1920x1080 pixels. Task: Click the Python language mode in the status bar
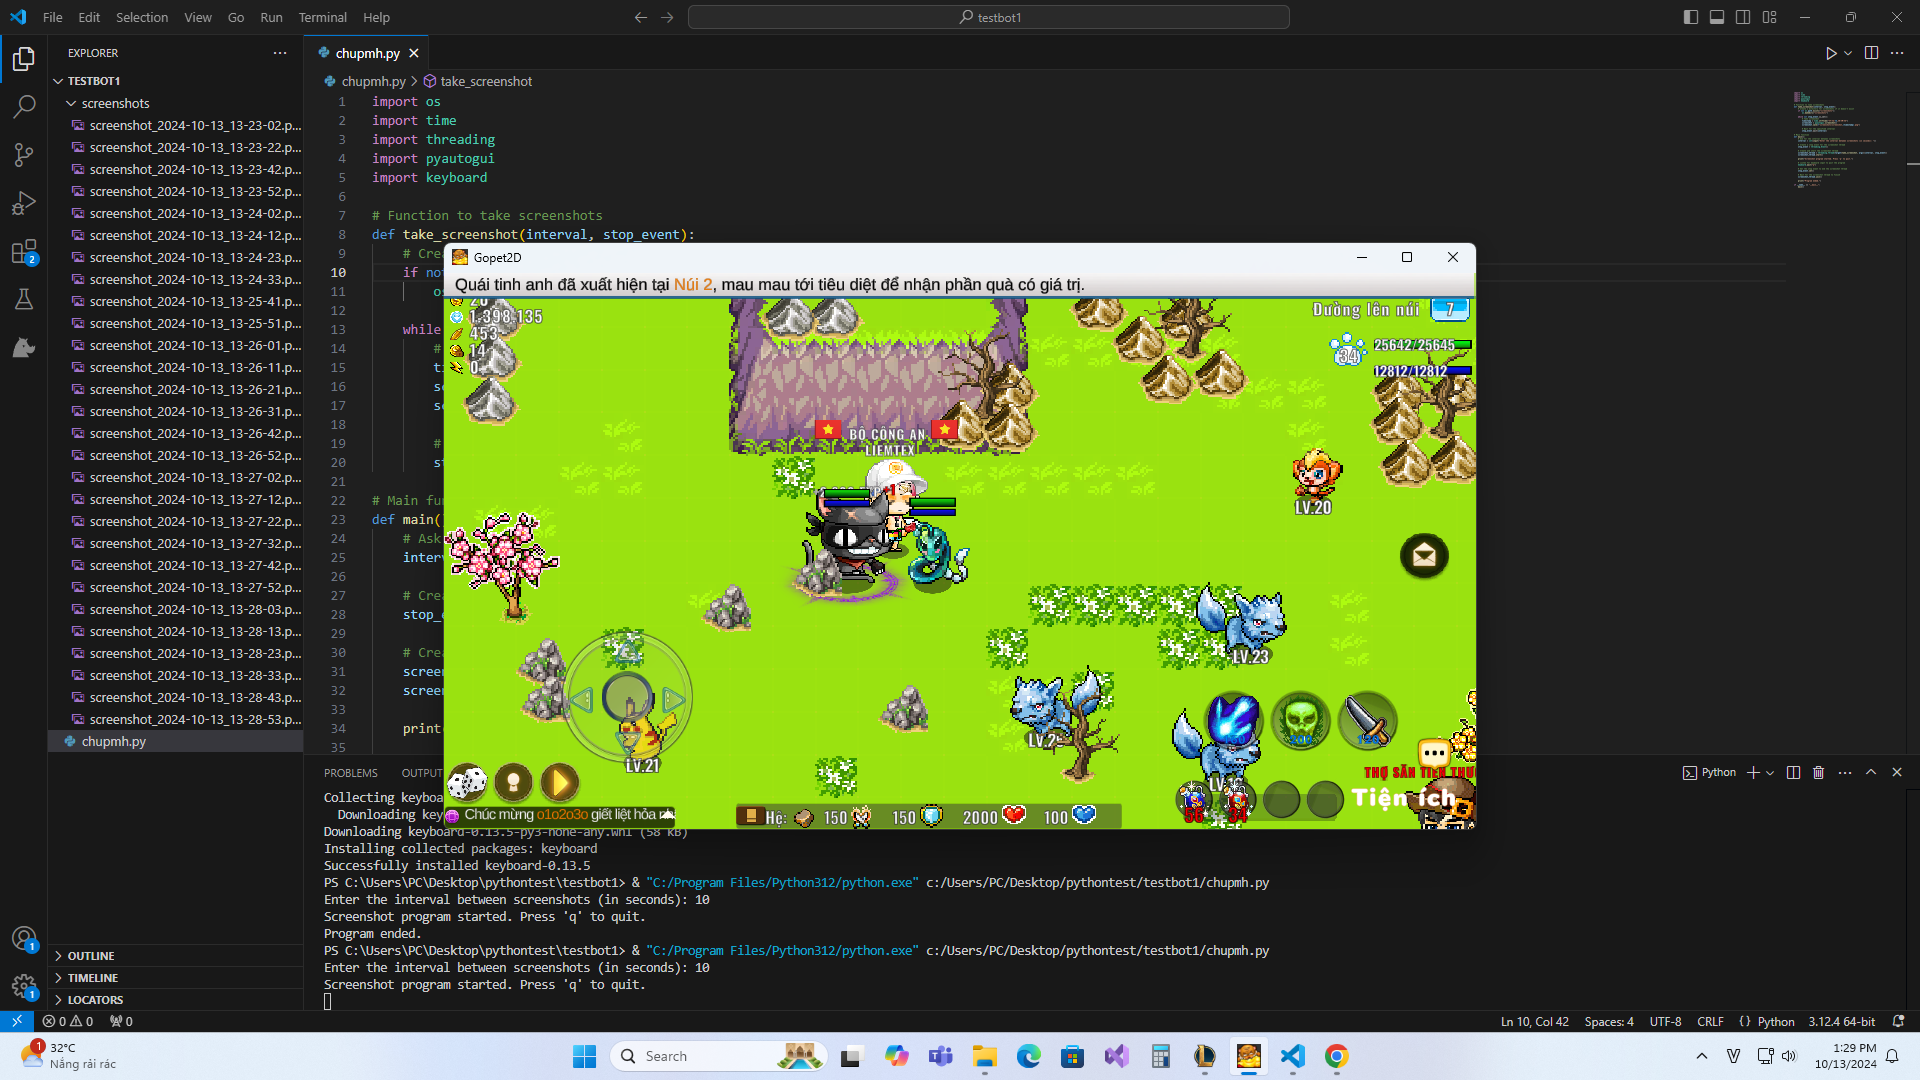(x=1776, y=1021)
